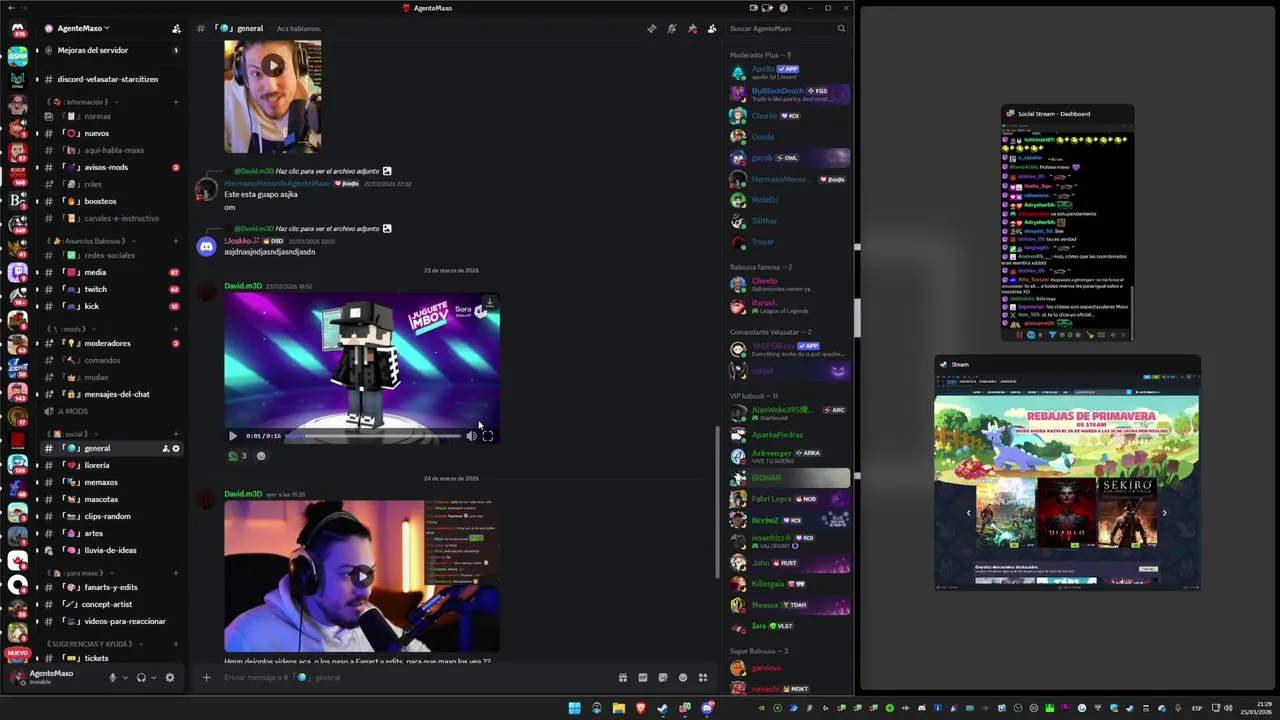The width and height of the screenshot is (1280, 720).
Task: Open the gift icon in message bar
Action: pos(622,677)
